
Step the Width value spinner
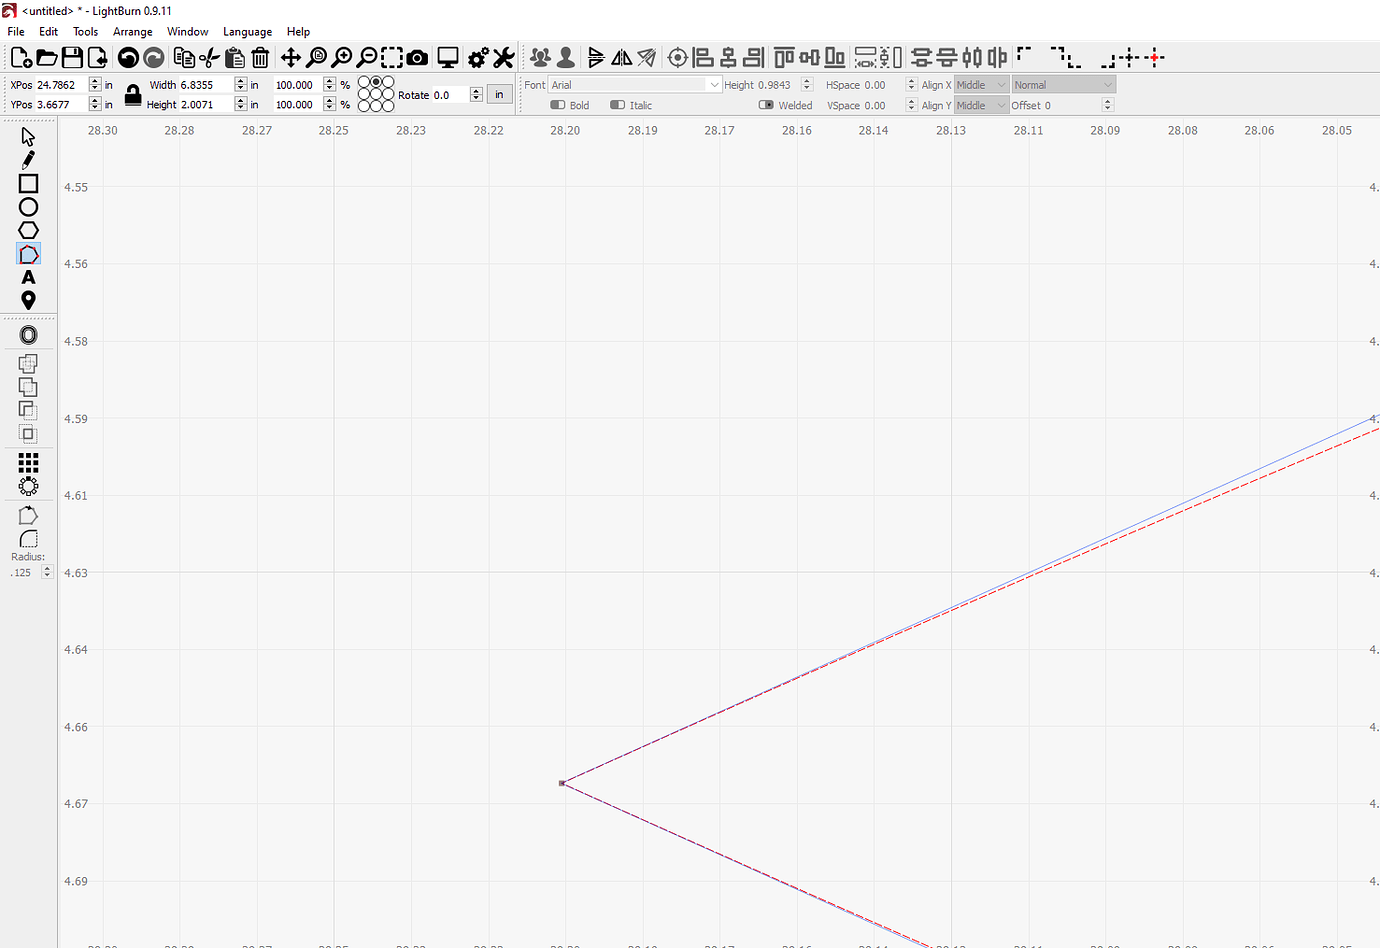[x=240, y=85]
